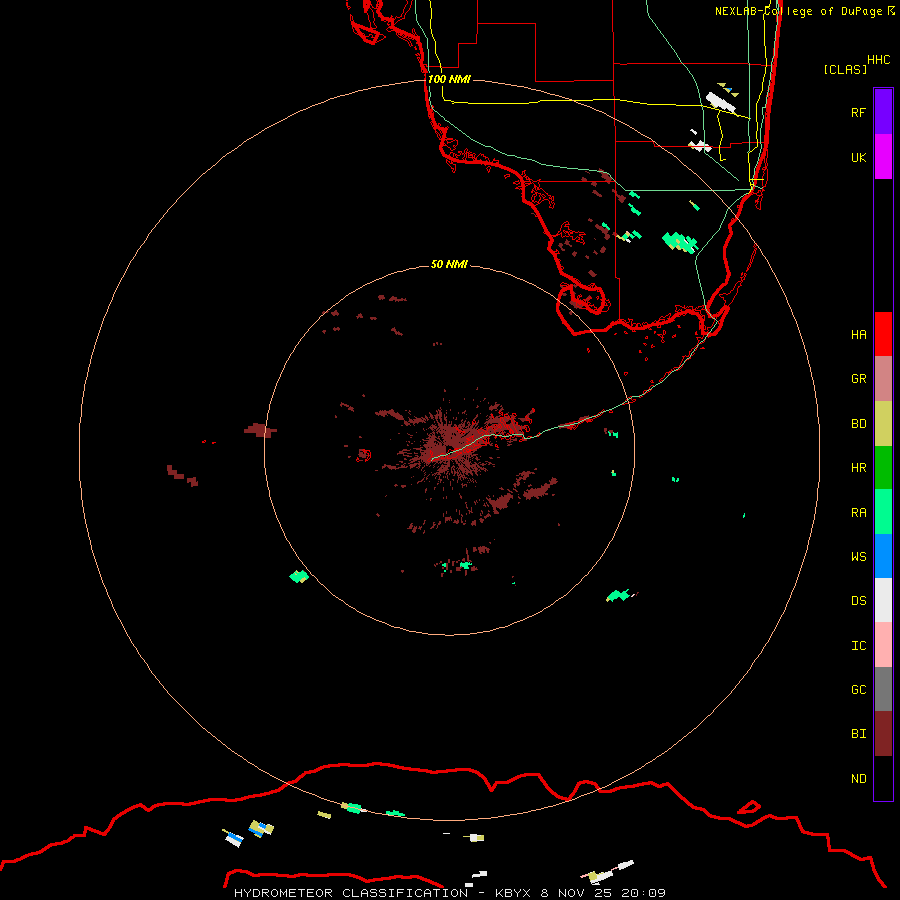Click the ND legend label
Viewport: 900px width, 900px height.
point(858,779)
